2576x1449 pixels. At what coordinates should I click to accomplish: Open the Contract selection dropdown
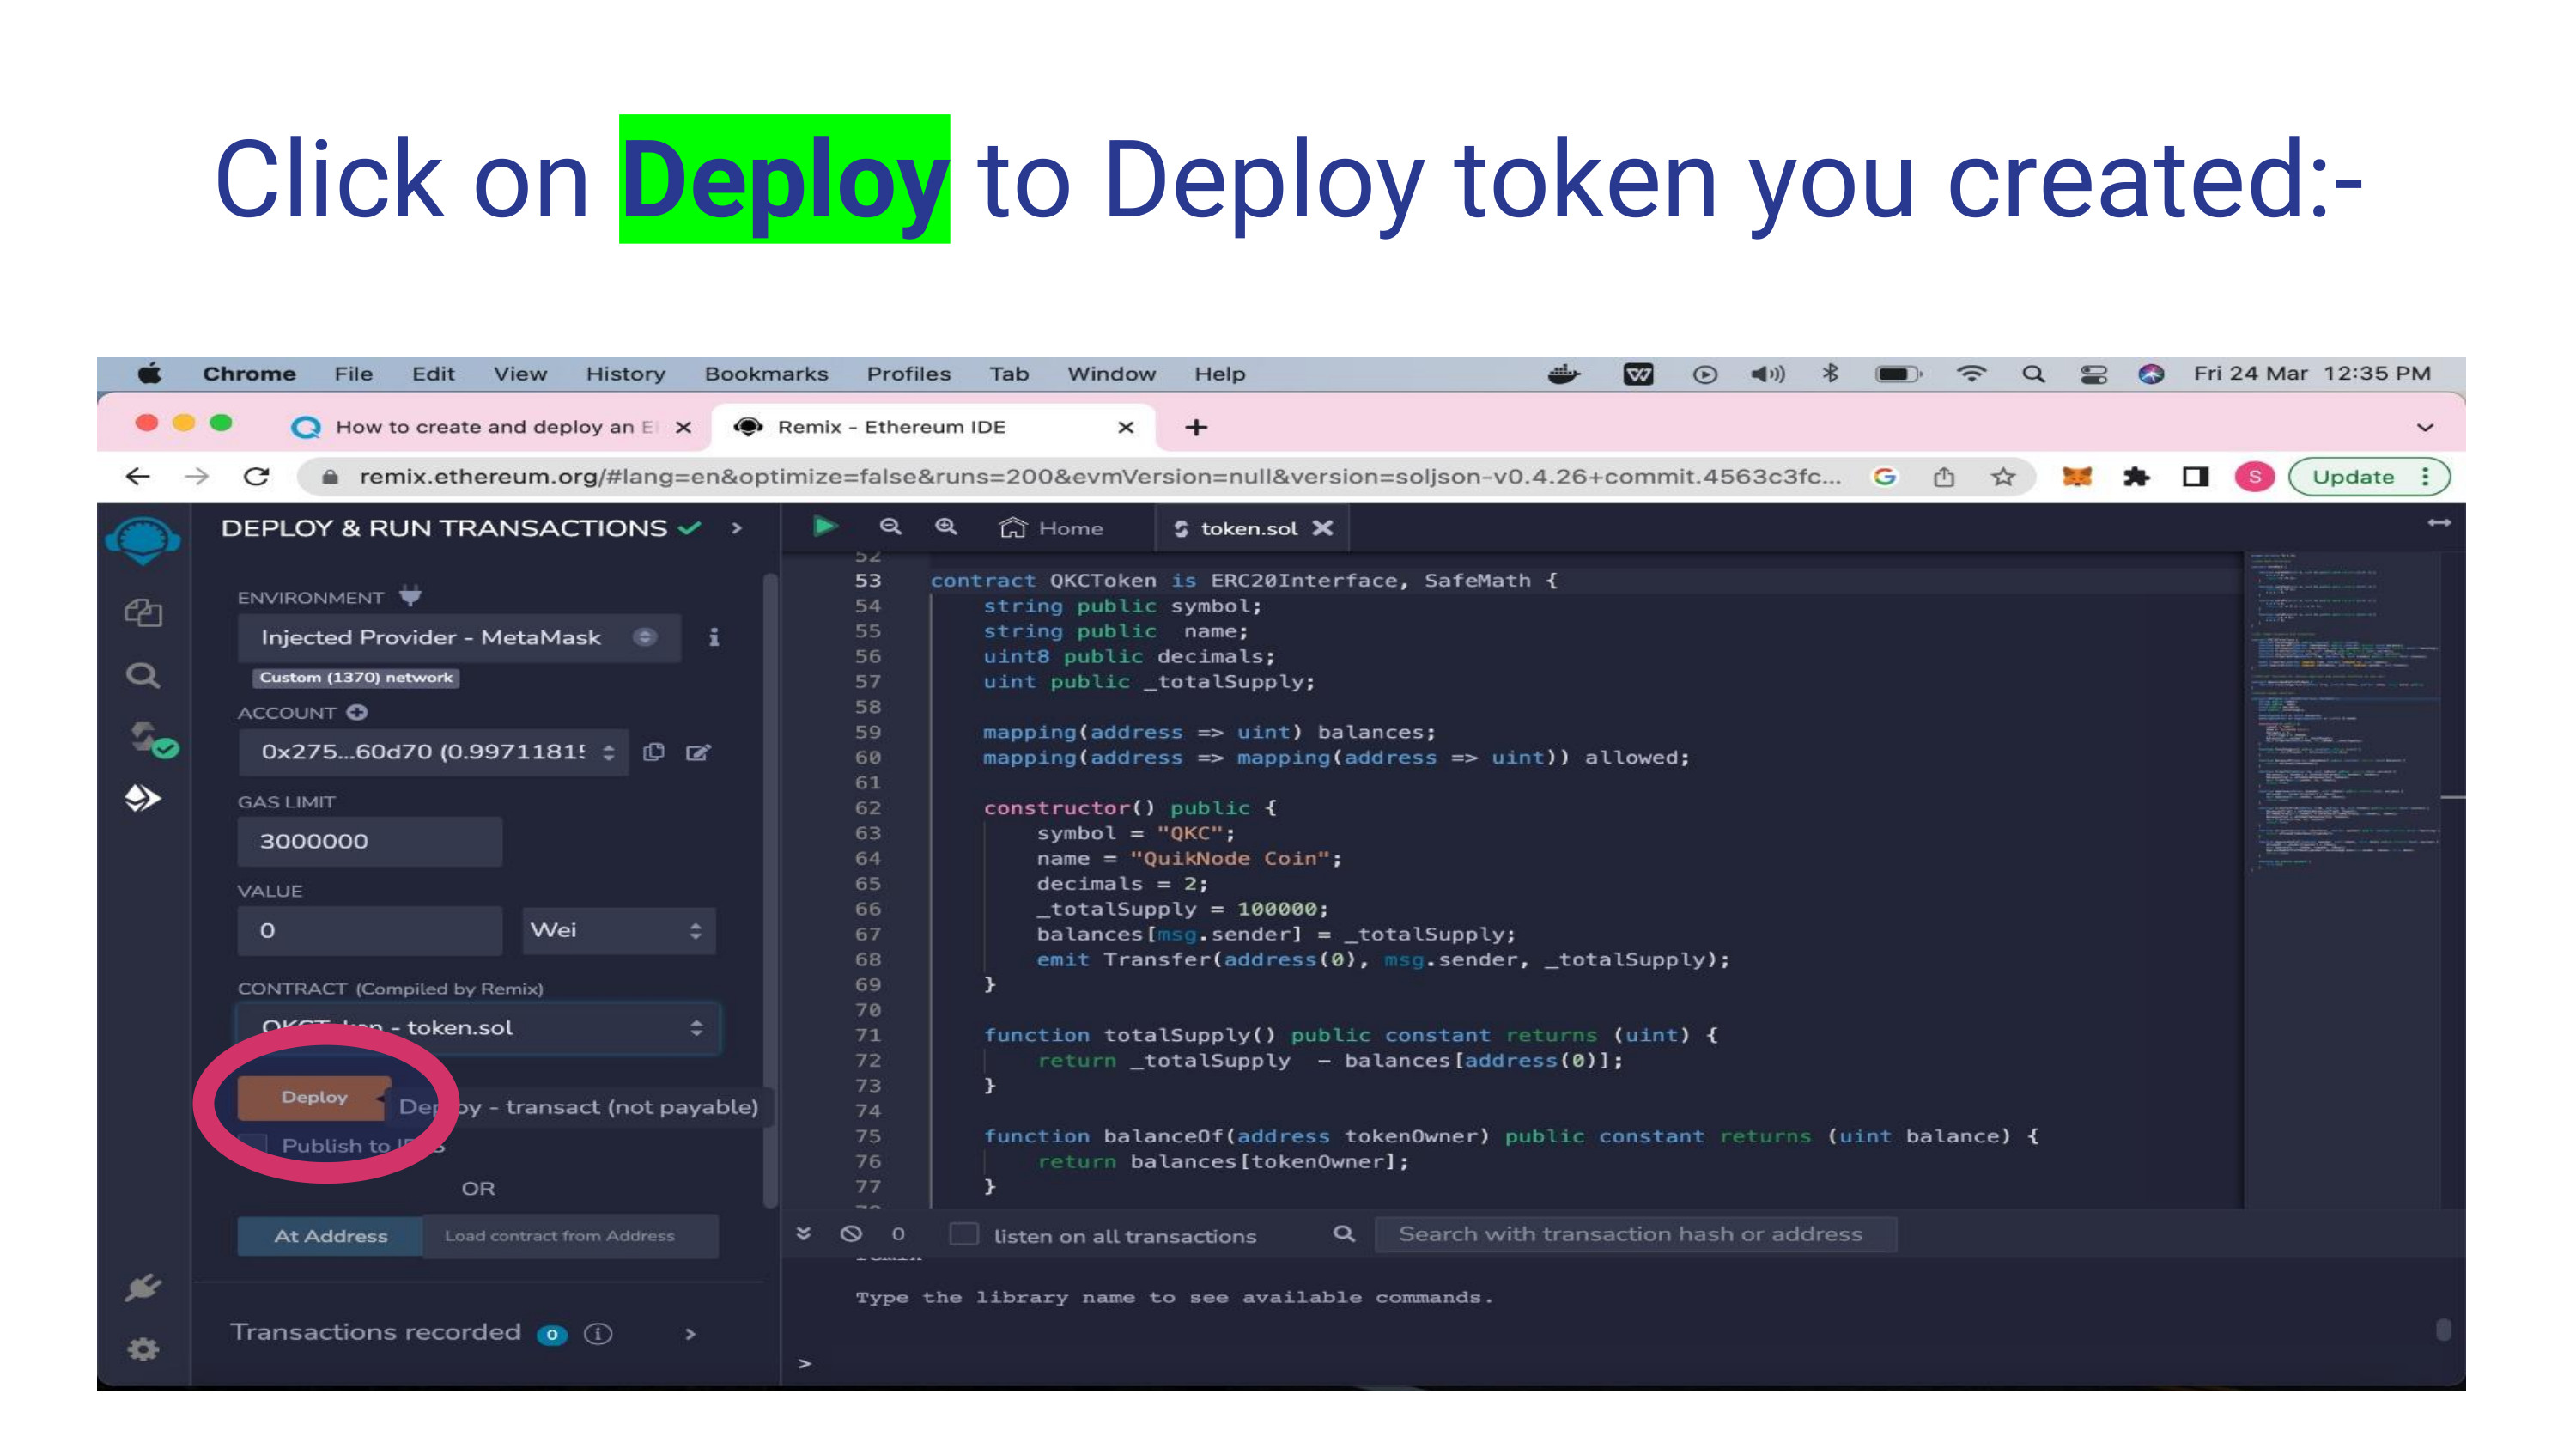(x=478, y=1027)
